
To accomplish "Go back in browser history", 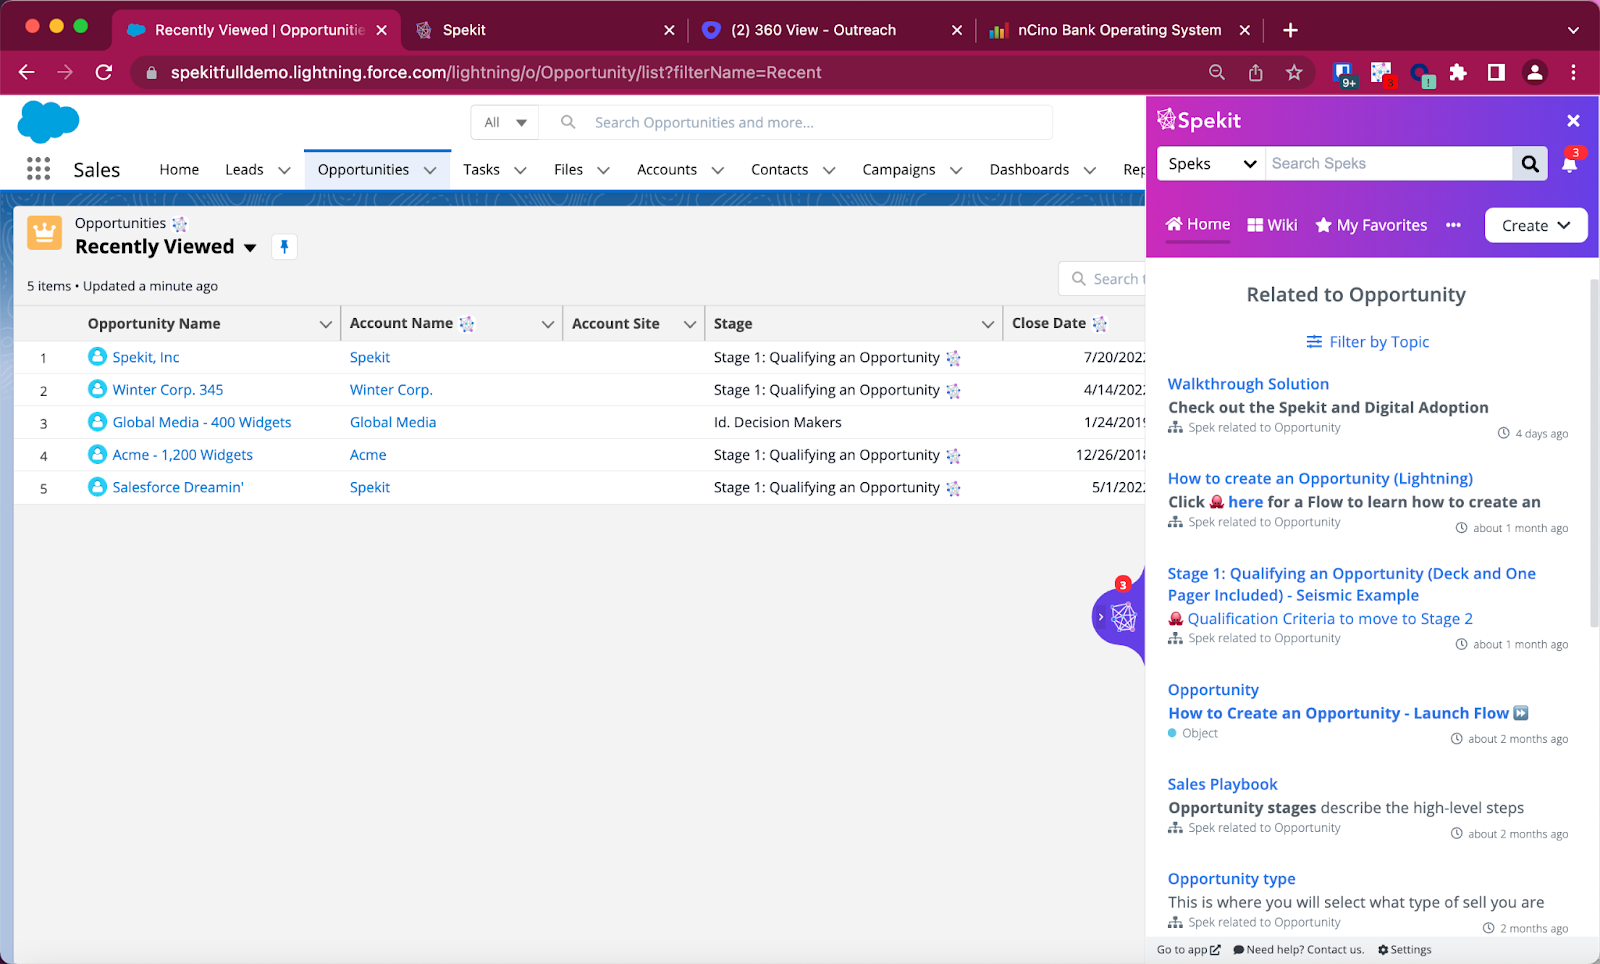I will pos(27,72).
